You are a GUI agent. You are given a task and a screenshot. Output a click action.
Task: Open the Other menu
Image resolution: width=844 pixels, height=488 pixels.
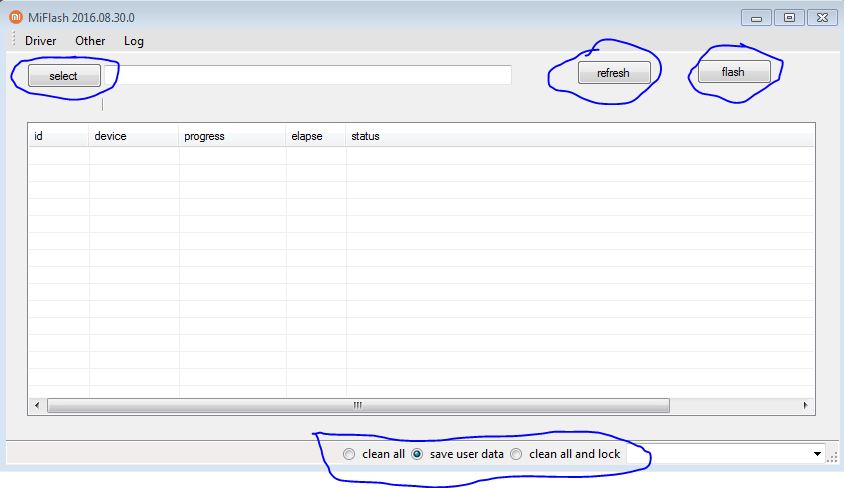pyautogui.click(x=90, y=41)
